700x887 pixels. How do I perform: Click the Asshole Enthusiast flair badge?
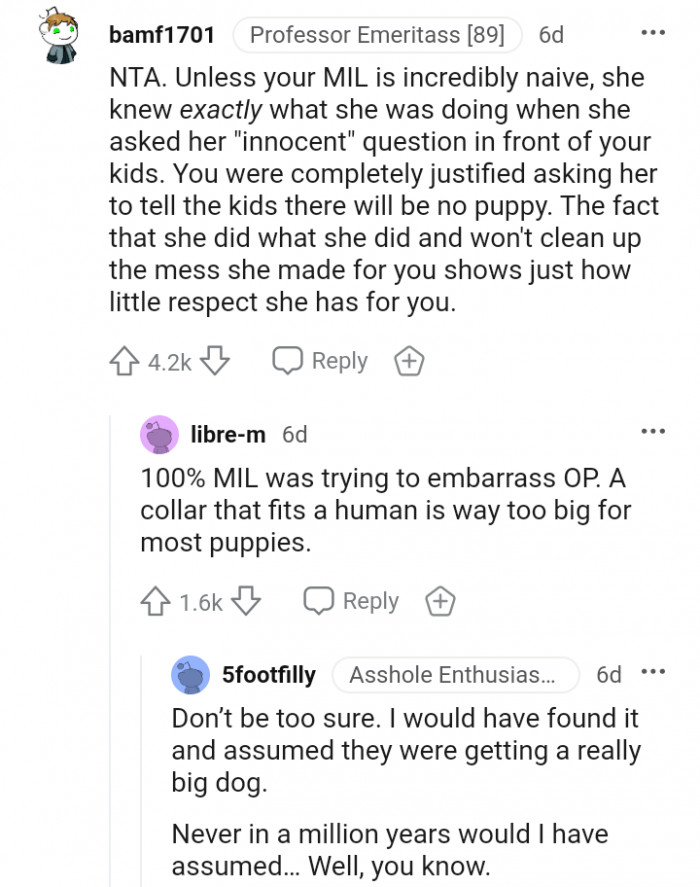pyautogui.click(x=455, y=675)
